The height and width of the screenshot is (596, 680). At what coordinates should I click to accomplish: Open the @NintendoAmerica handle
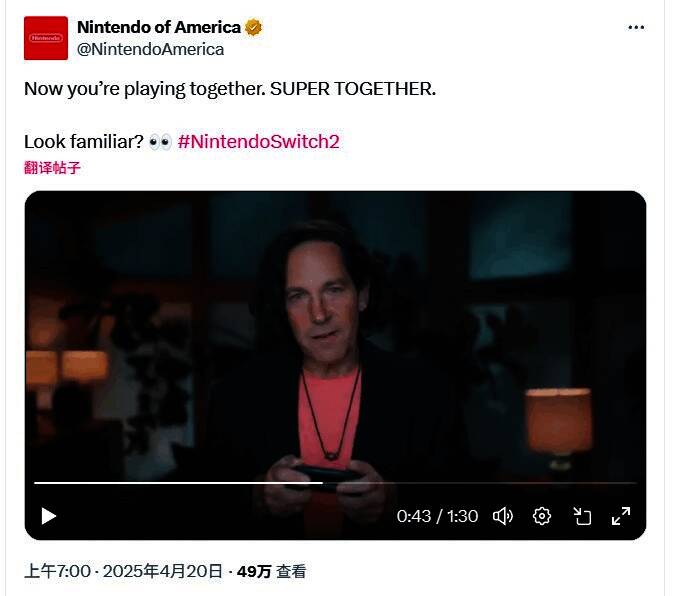(150, 49)
